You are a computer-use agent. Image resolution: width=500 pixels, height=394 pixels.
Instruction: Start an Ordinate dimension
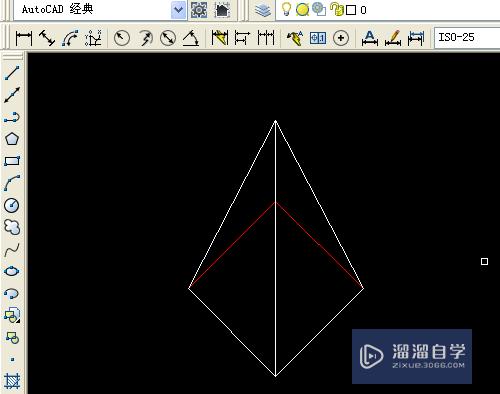(93, 38)
